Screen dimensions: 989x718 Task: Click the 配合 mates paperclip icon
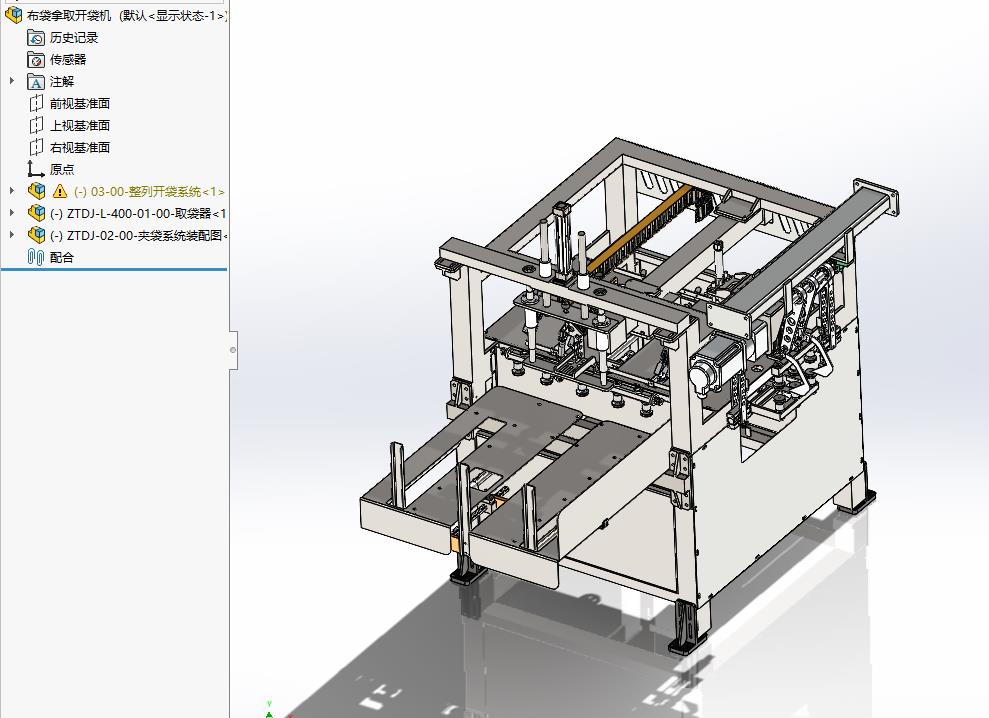tap(36, 257)
